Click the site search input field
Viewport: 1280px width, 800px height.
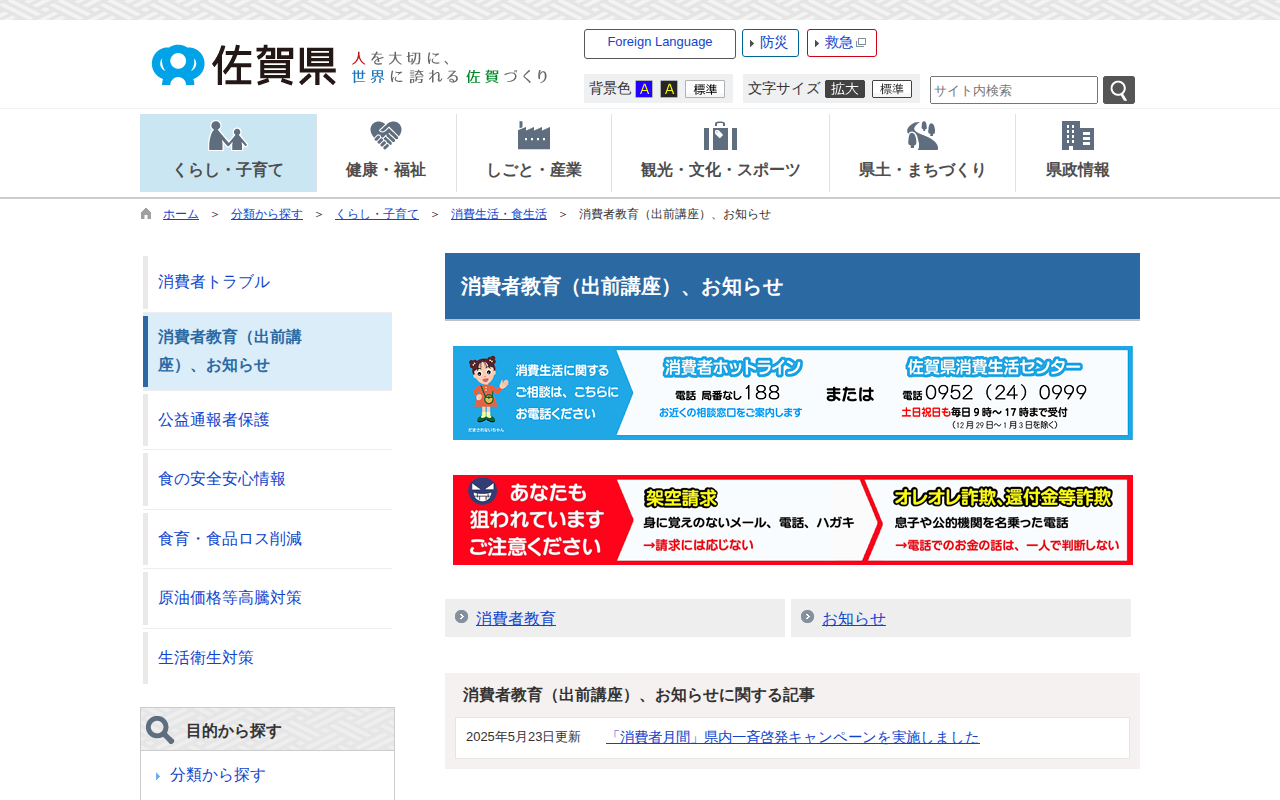coord(1014,90)
